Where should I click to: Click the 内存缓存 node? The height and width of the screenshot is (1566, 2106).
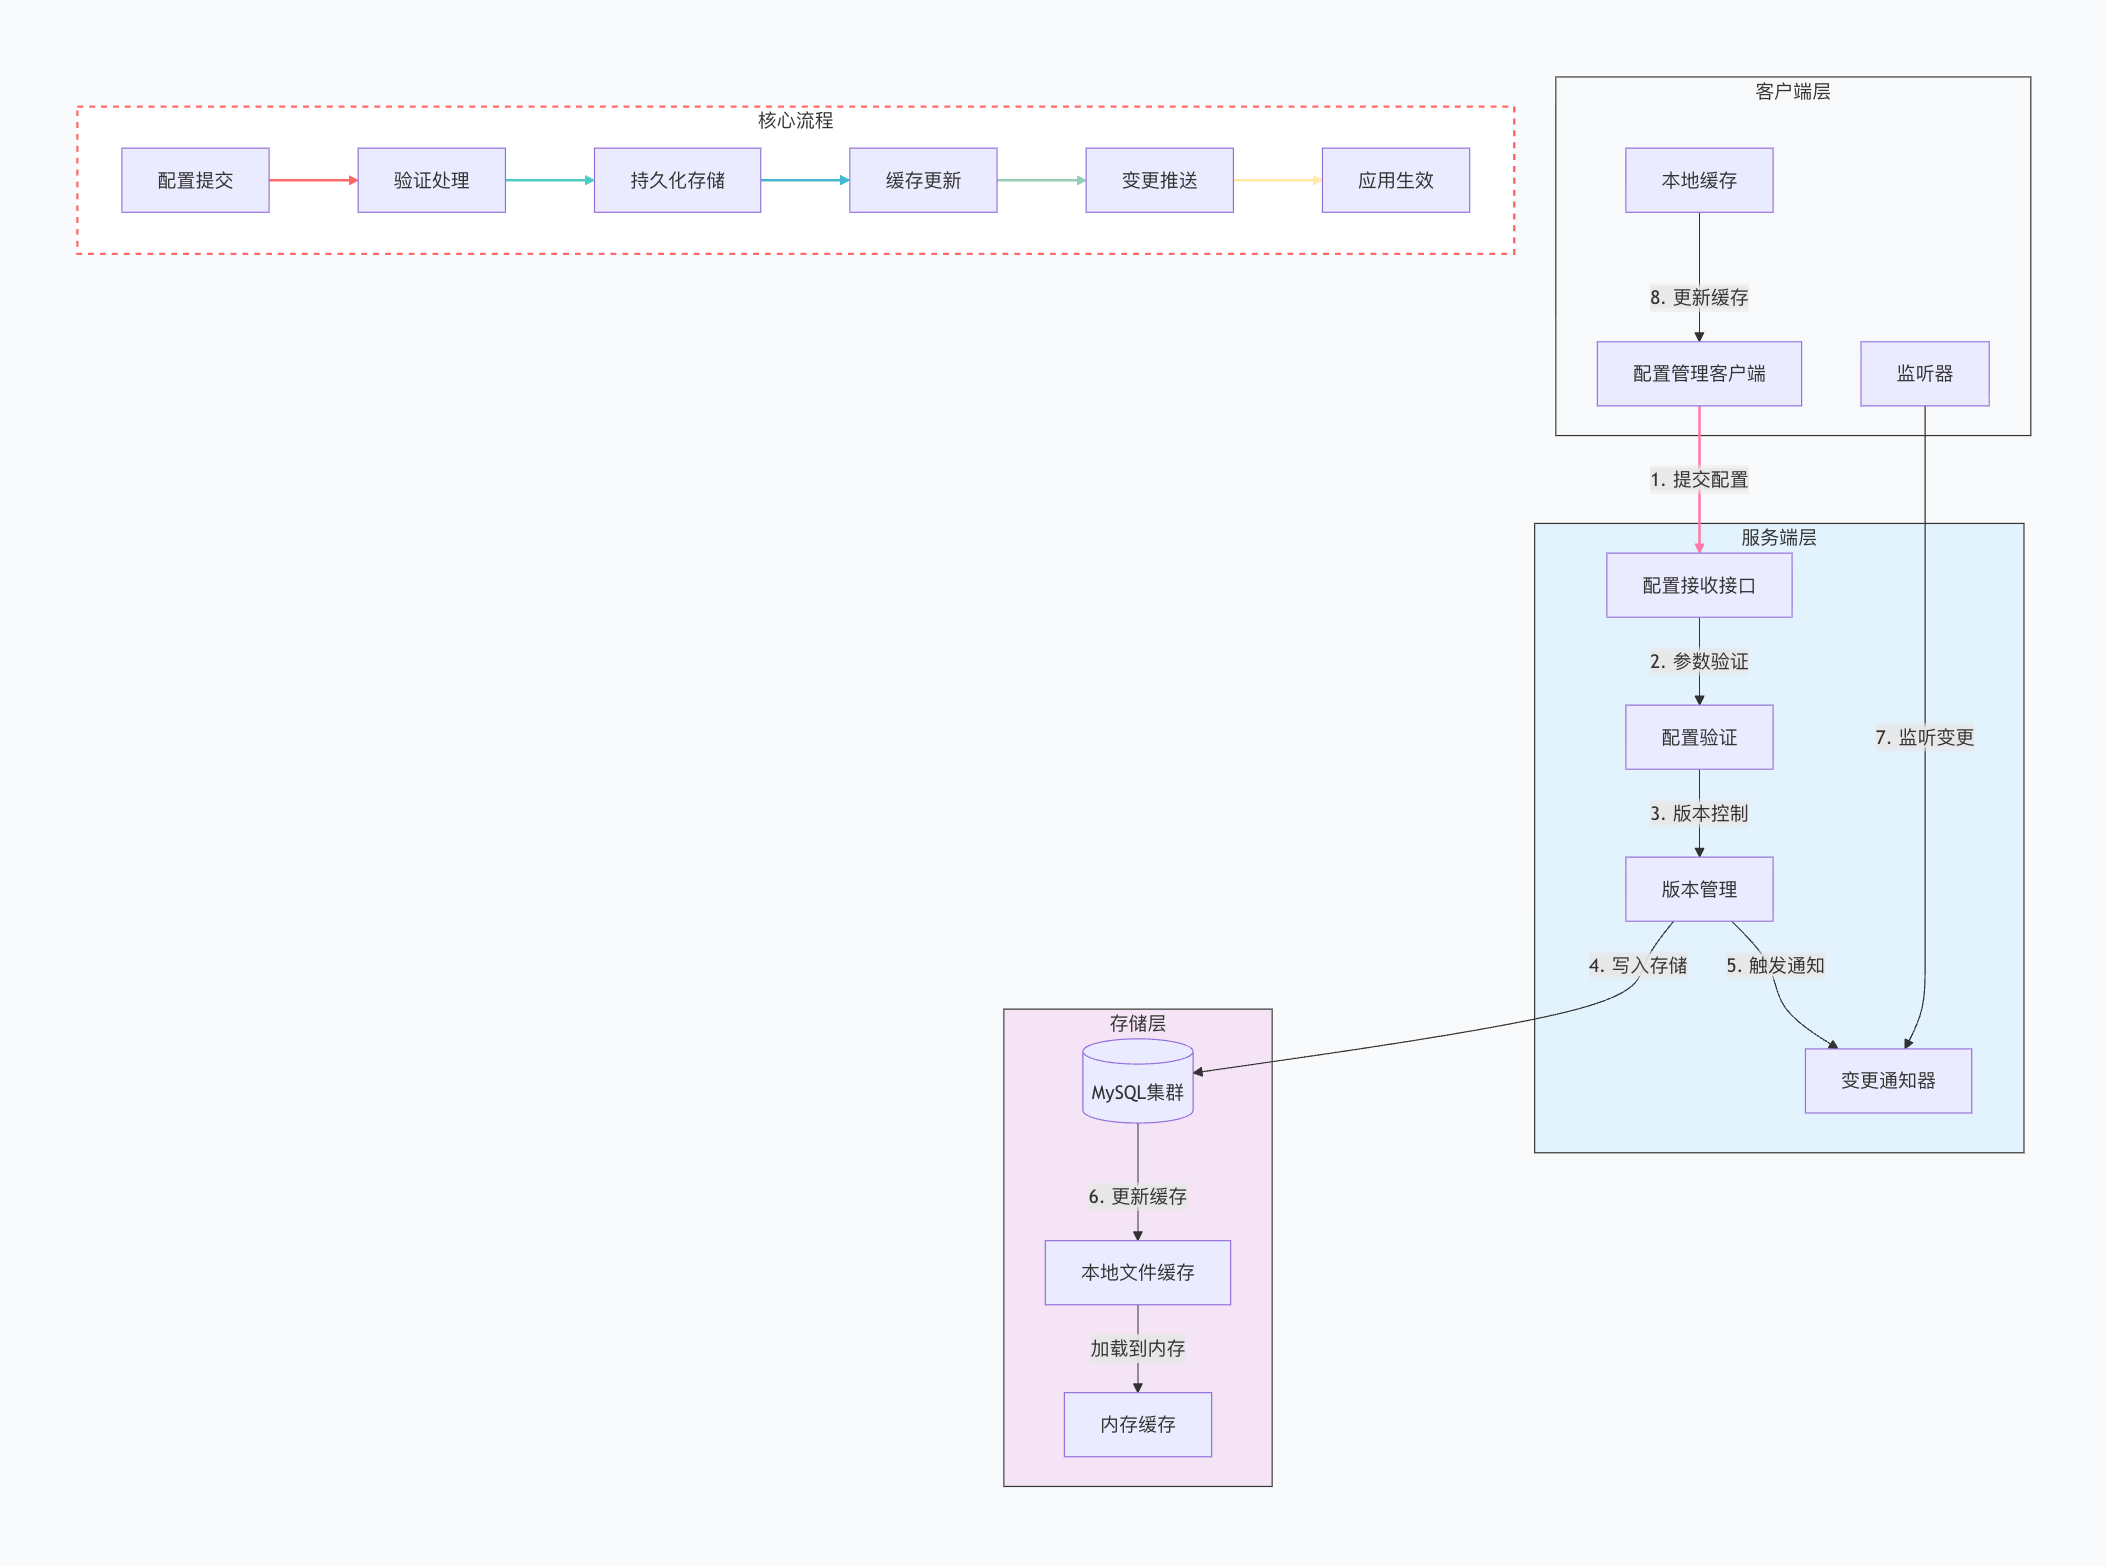[1137, 1424]
